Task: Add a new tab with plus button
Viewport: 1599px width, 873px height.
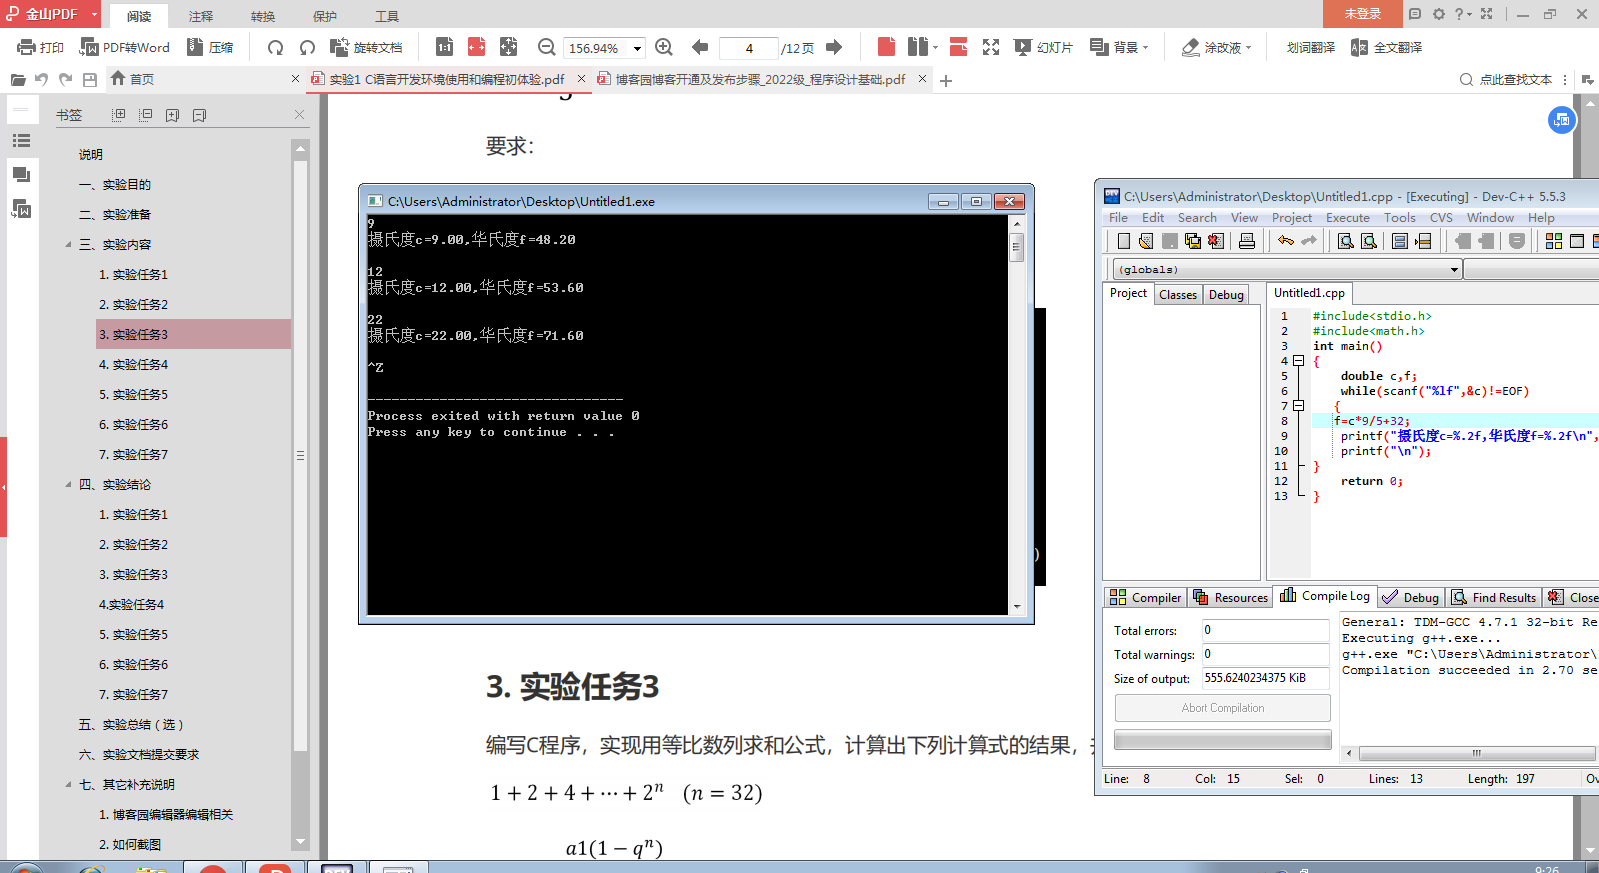Action: pos(946,80)
